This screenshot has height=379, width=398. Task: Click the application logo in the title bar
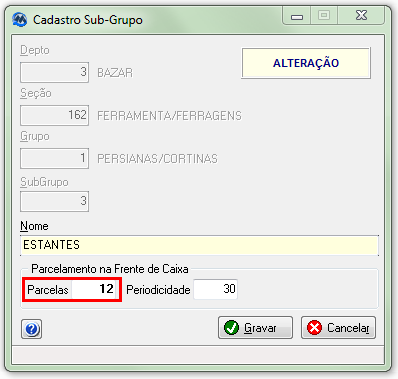point(20,20)
